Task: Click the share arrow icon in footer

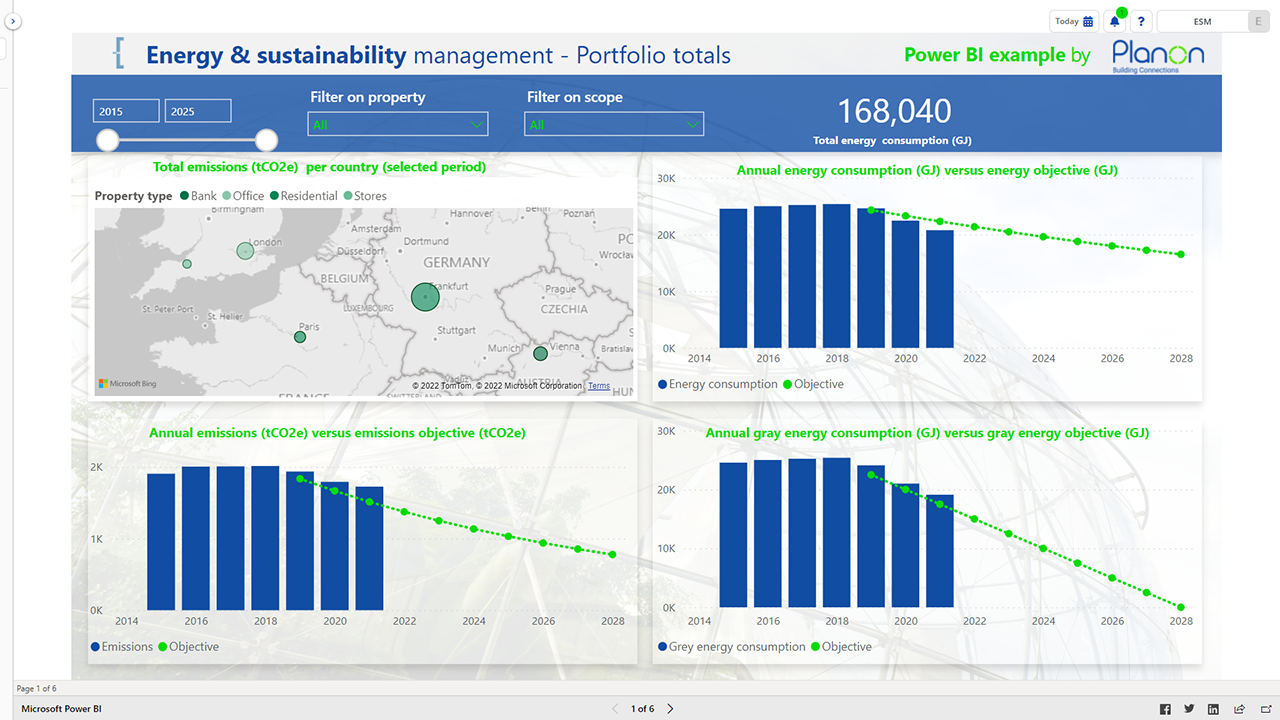Action: coord(1239,709)
